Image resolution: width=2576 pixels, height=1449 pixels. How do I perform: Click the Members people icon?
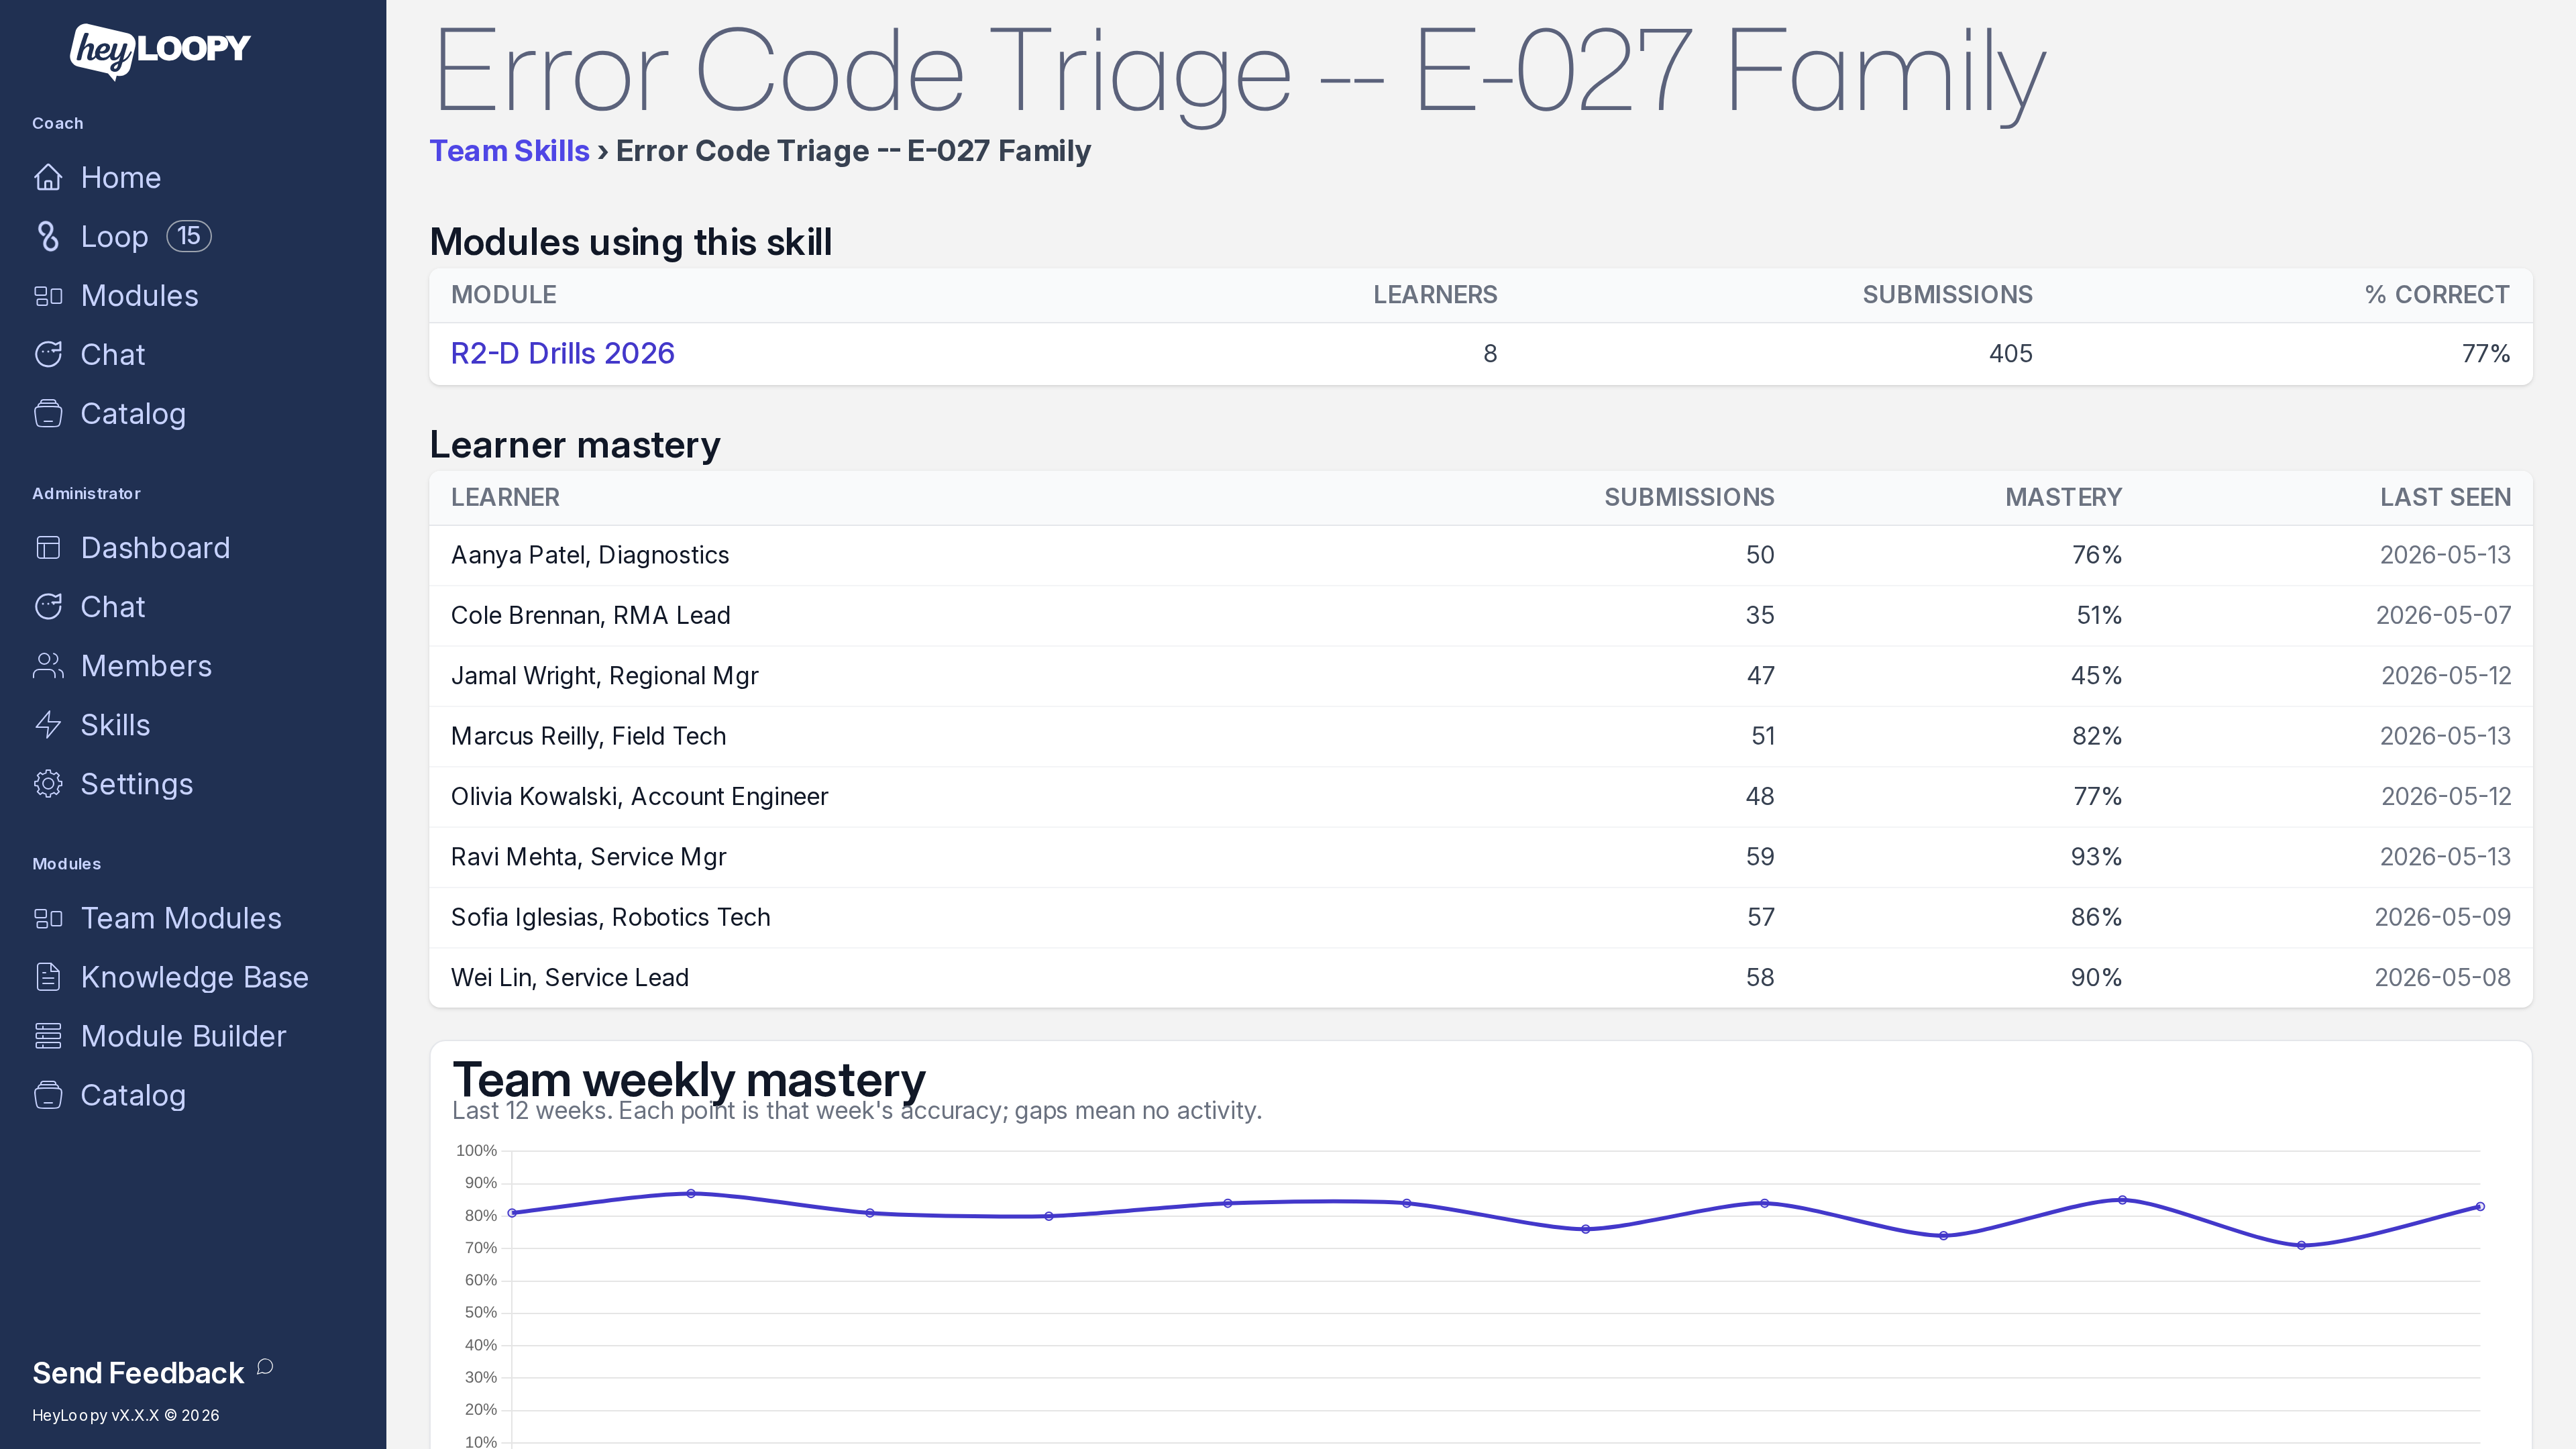point(48,666)
